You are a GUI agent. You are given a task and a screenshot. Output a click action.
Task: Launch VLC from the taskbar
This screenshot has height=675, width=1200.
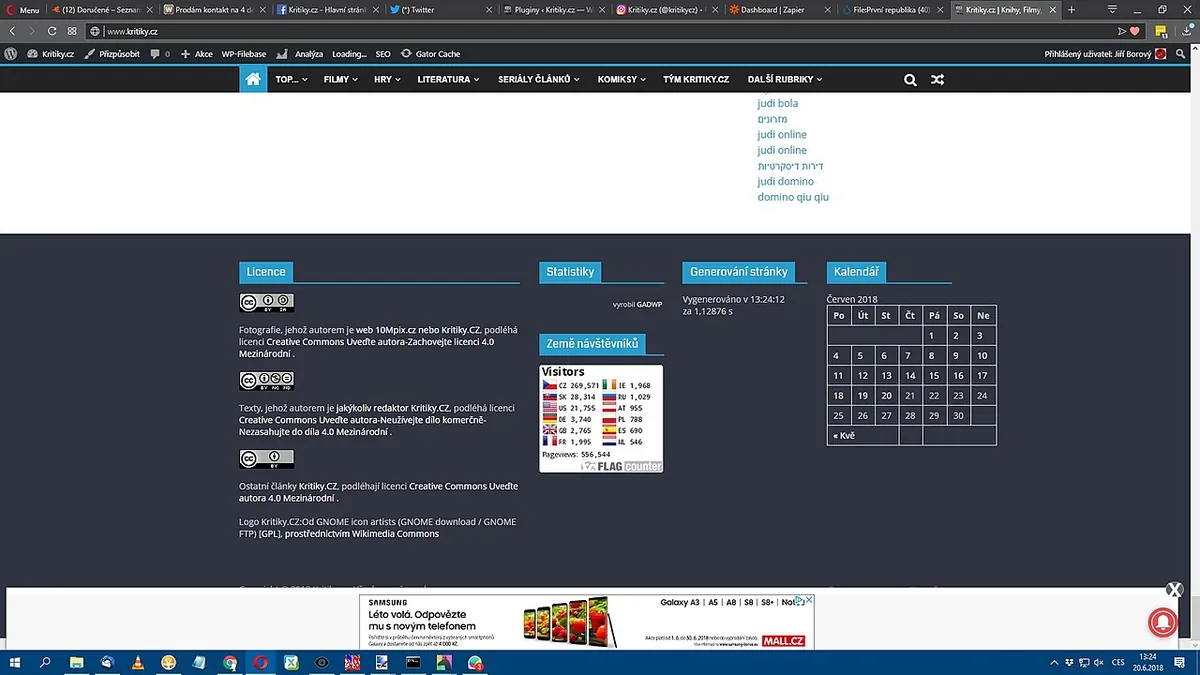click(137, 662)
